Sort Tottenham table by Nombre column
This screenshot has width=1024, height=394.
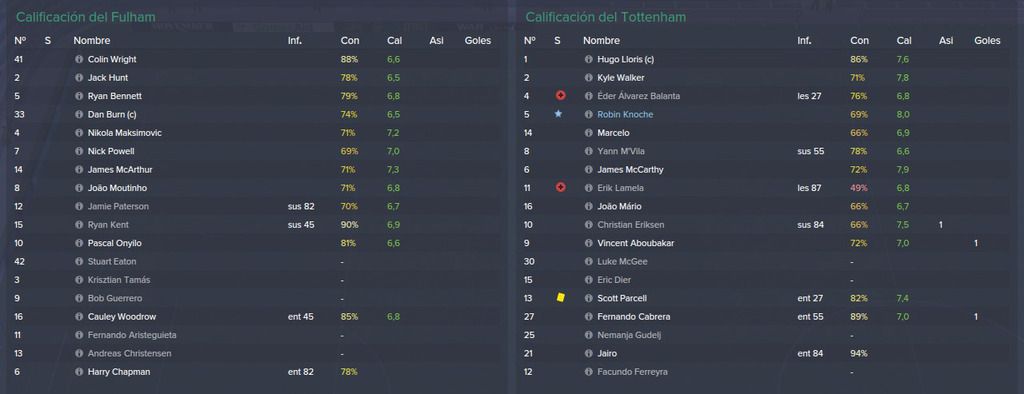point(601,41)
